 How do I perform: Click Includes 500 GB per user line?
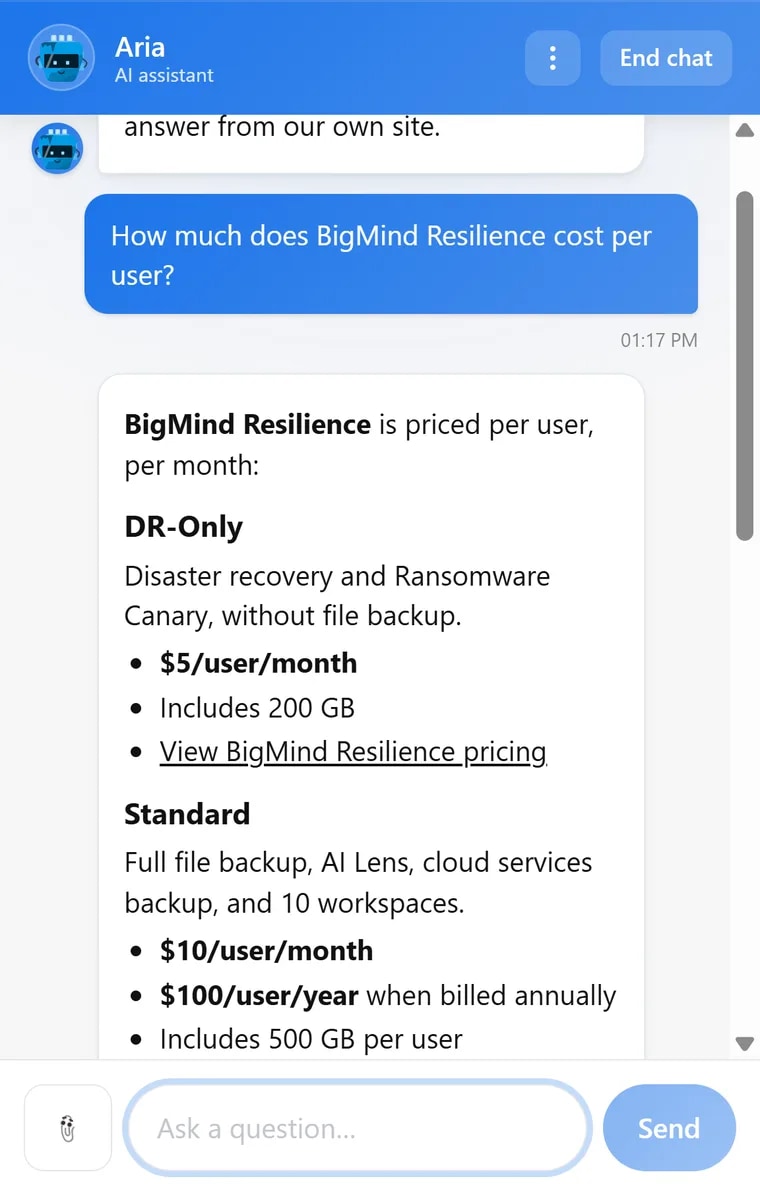point(311,1040)
